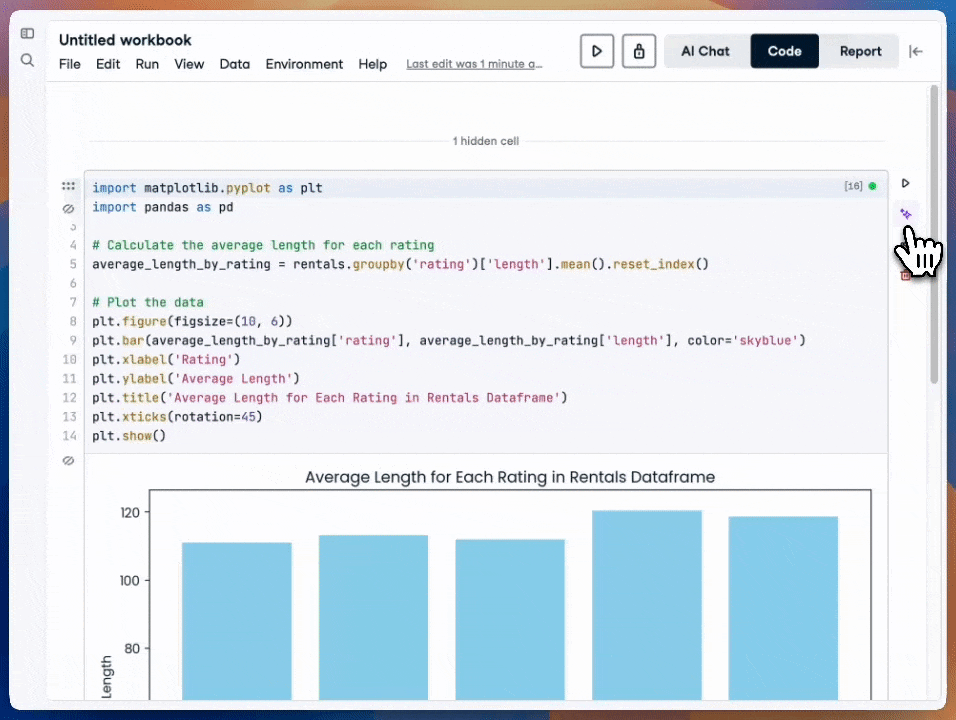Open the File menu
The width and height of the screenshot is (956, 720).
pyautogui.click(x=70, y=64)
